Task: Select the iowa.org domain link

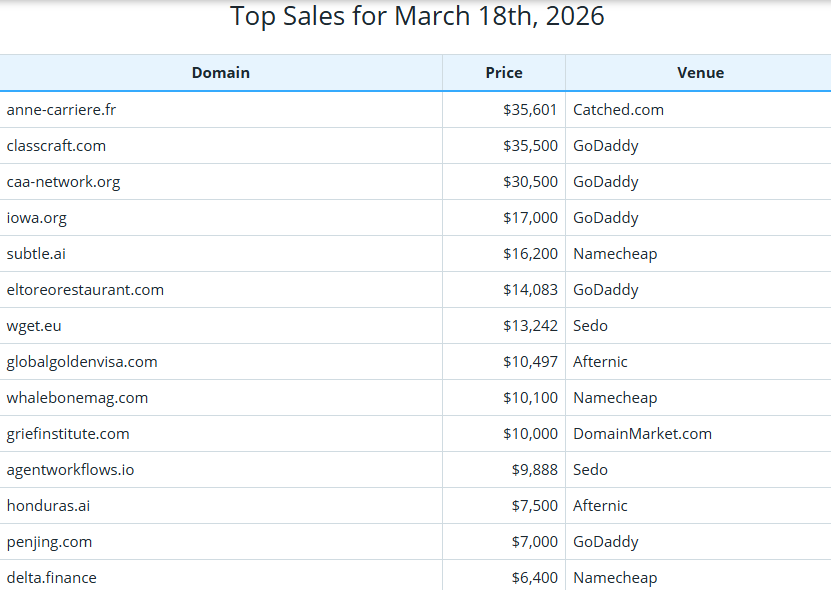Action: point(37,217)
